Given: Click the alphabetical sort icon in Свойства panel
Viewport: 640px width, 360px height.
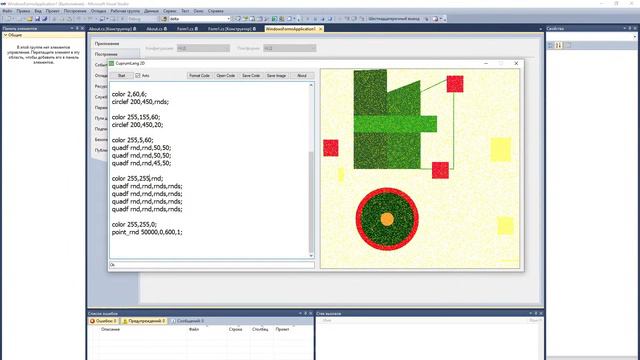Looking at the screenshot, I should (x=559, y=45).
